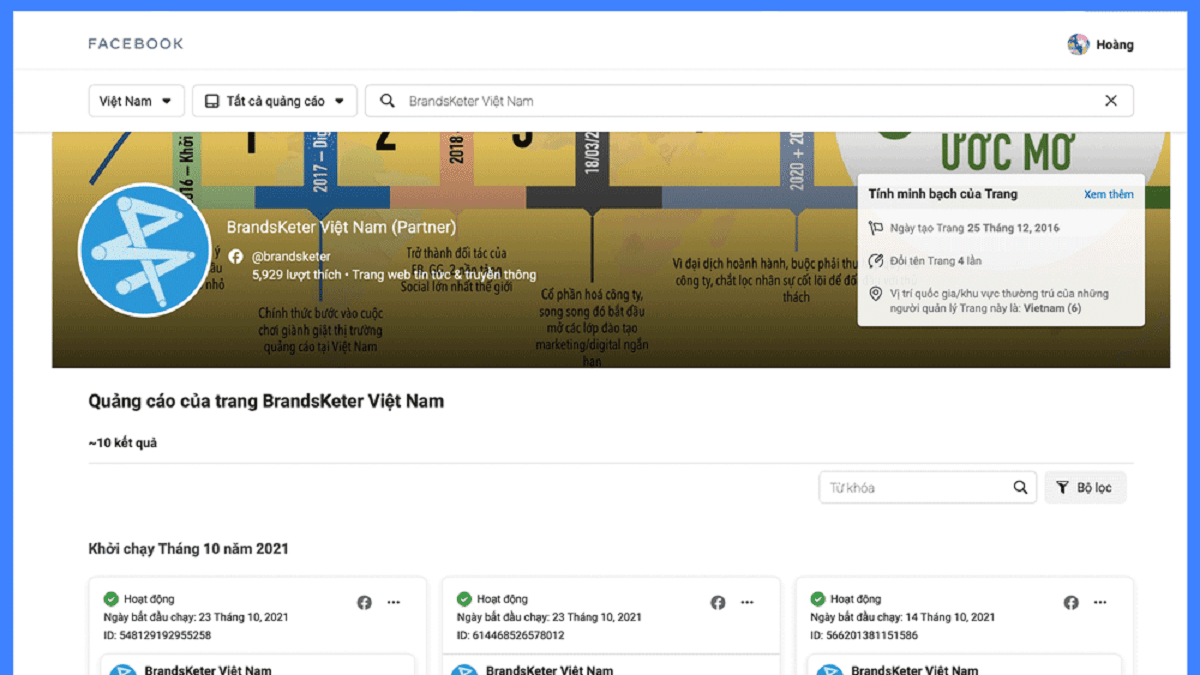Click BrandsKeter avatar in ad 566201381151586 preview
The image size is (1200, 675).
click(x=830, y=671)
